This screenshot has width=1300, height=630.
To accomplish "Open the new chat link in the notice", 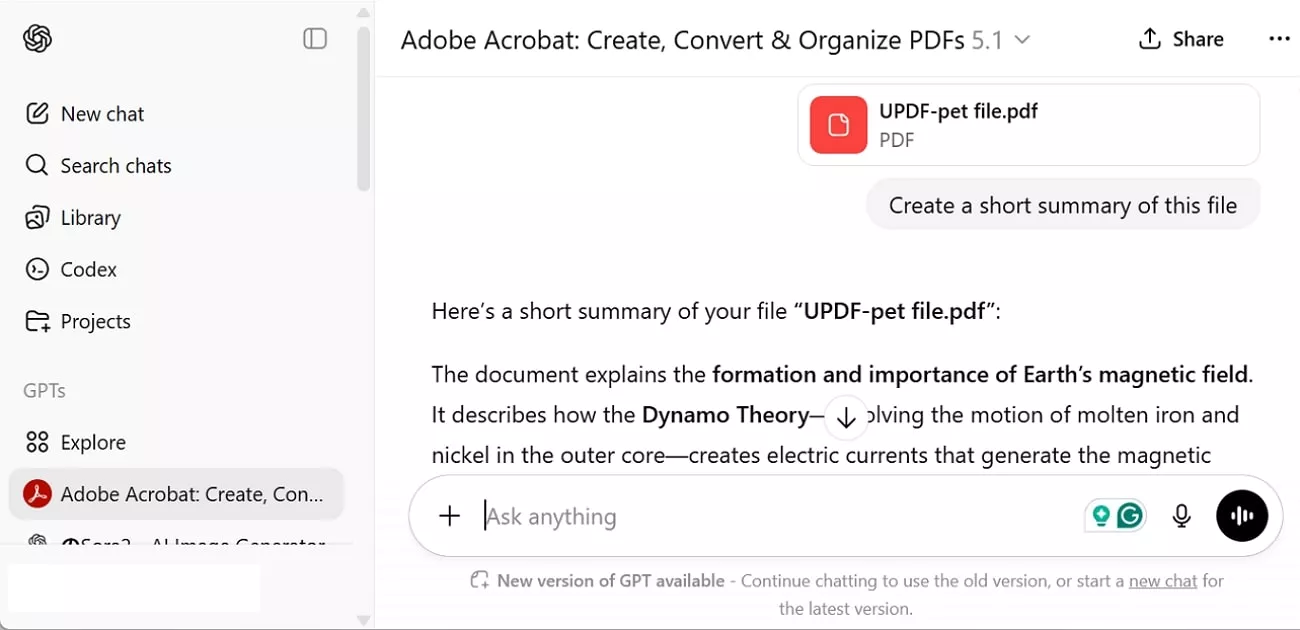I will pyautogui.click(x=1163, y=580).
